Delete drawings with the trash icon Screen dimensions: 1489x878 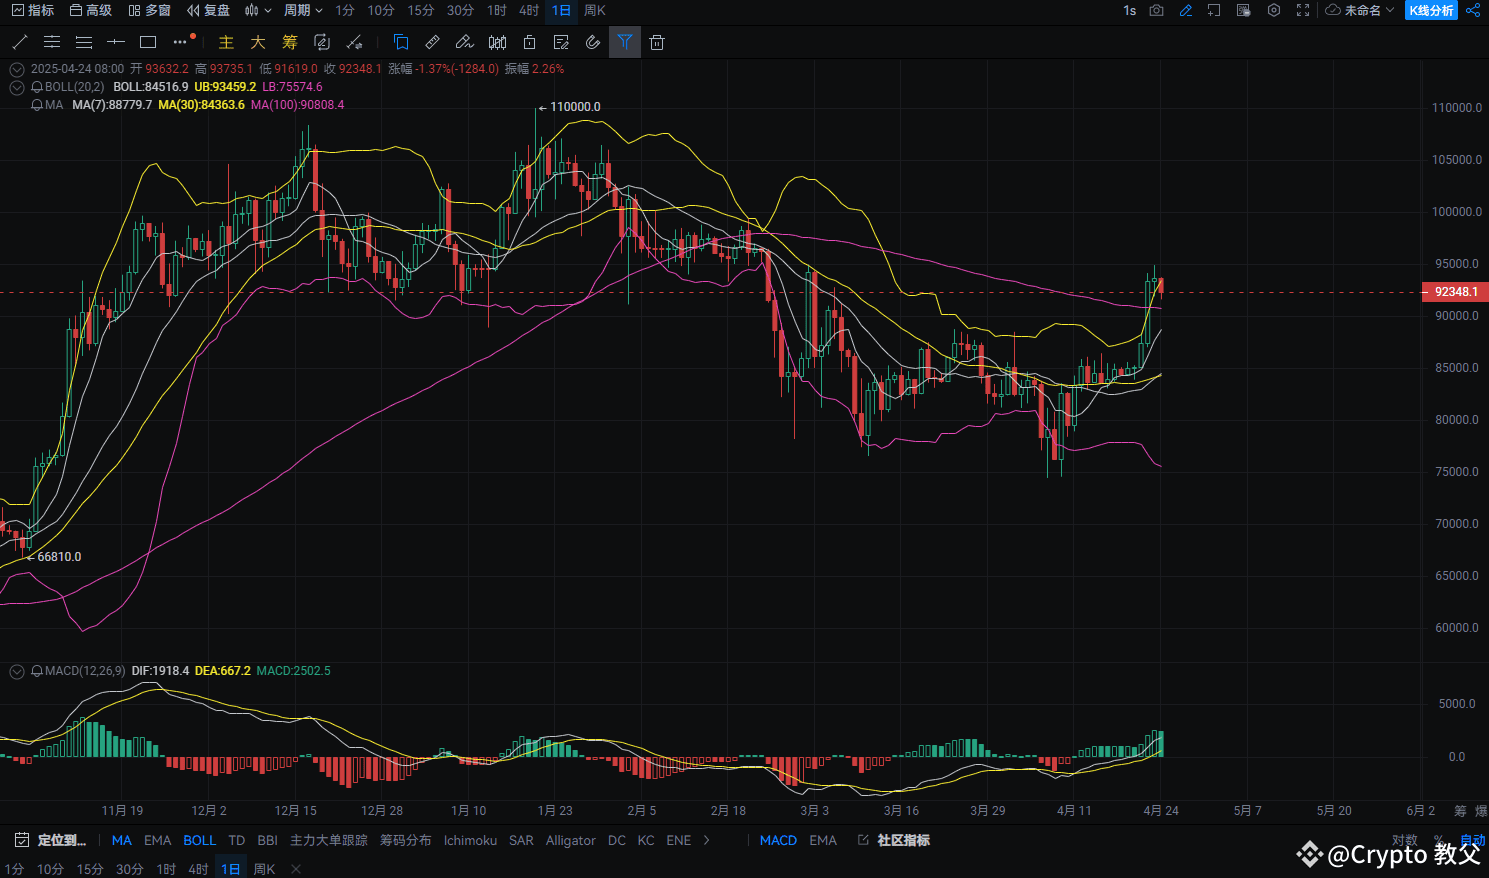click(x=657, y=42)
